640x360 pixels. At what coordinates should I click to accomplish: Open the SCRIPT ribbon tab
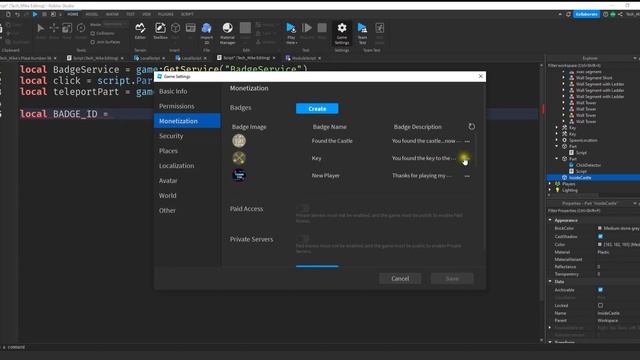(x=187, y=14)
